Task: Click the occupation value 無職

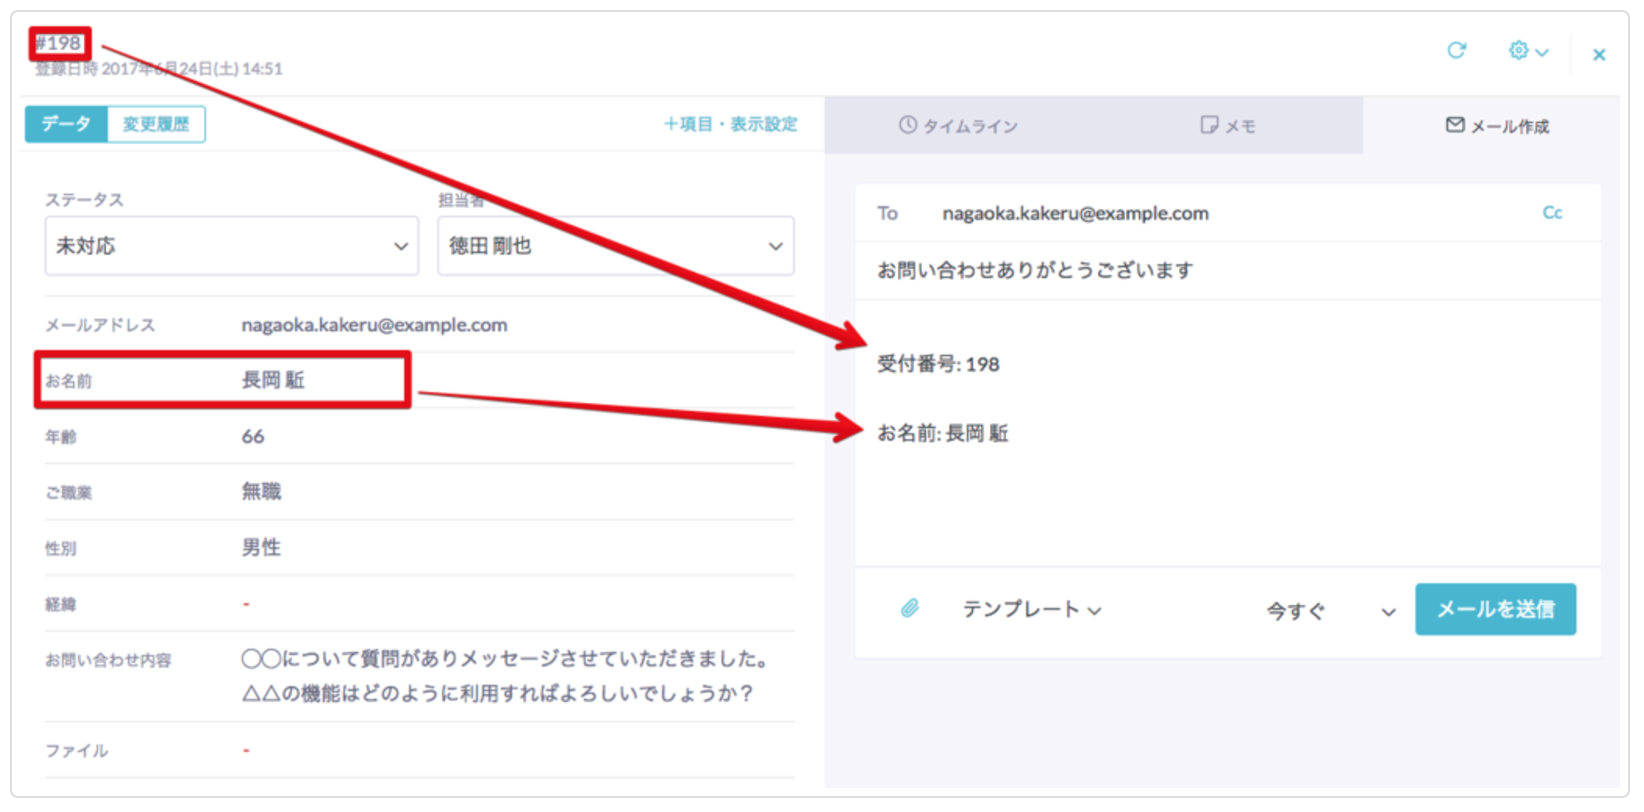Action: (x=261, y=491)
